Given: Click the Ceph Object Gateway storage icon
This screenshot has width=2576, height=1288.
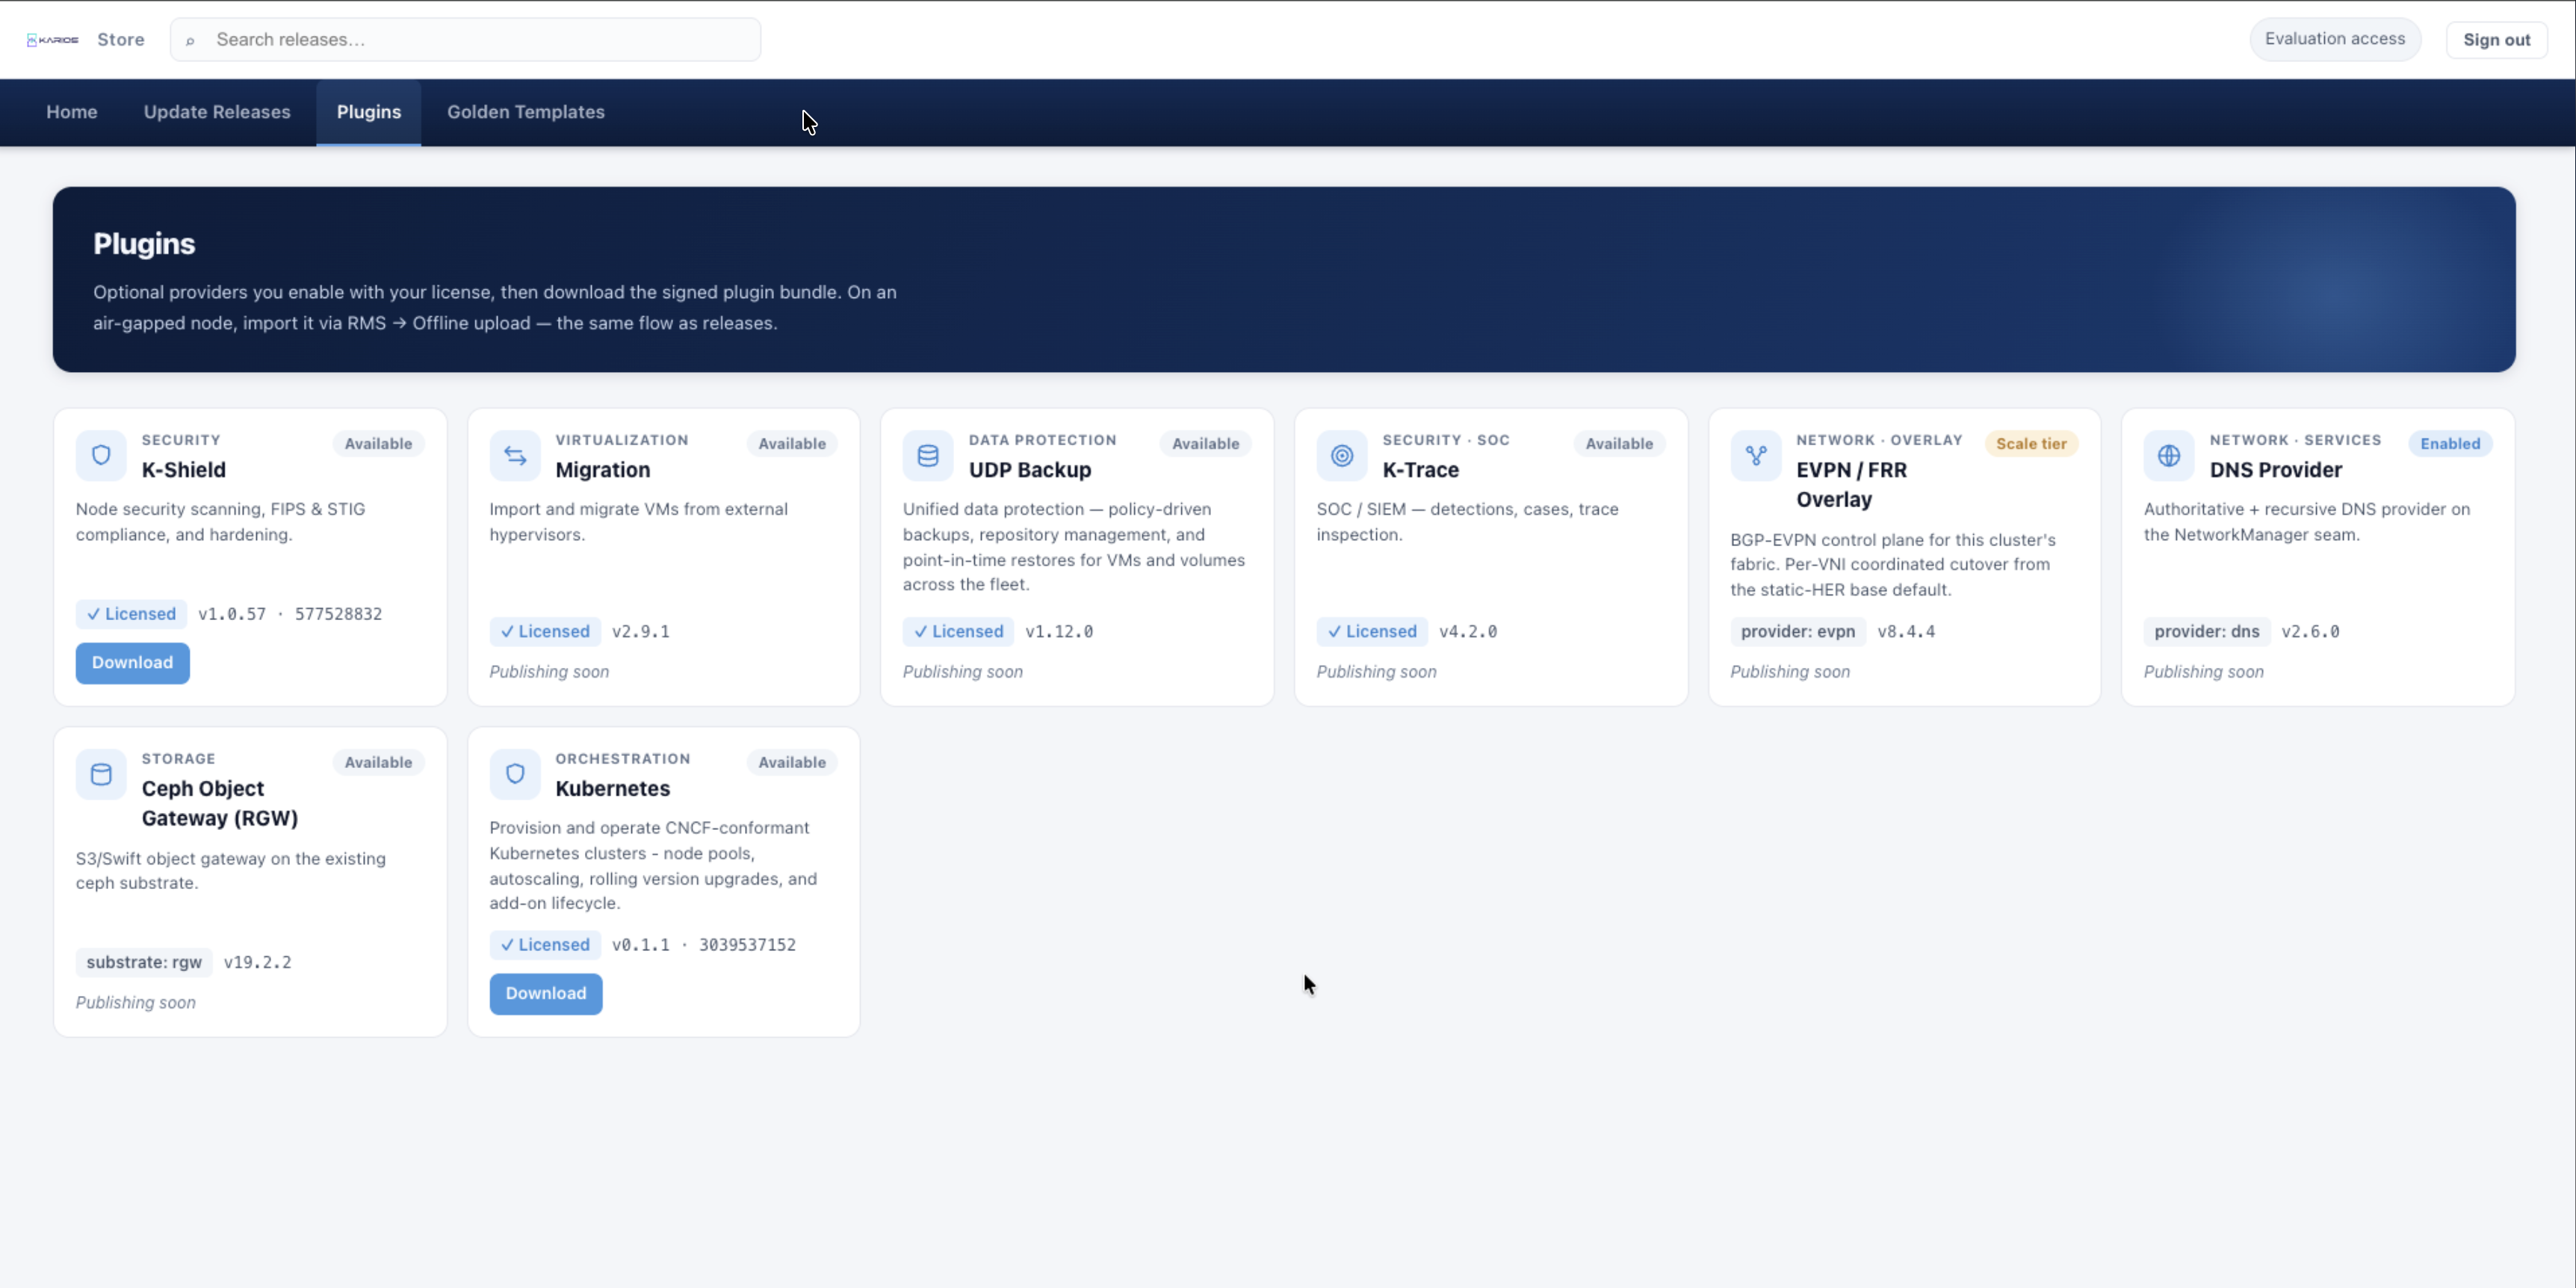Looking at the screenshot, I should [x=101, y=775].
